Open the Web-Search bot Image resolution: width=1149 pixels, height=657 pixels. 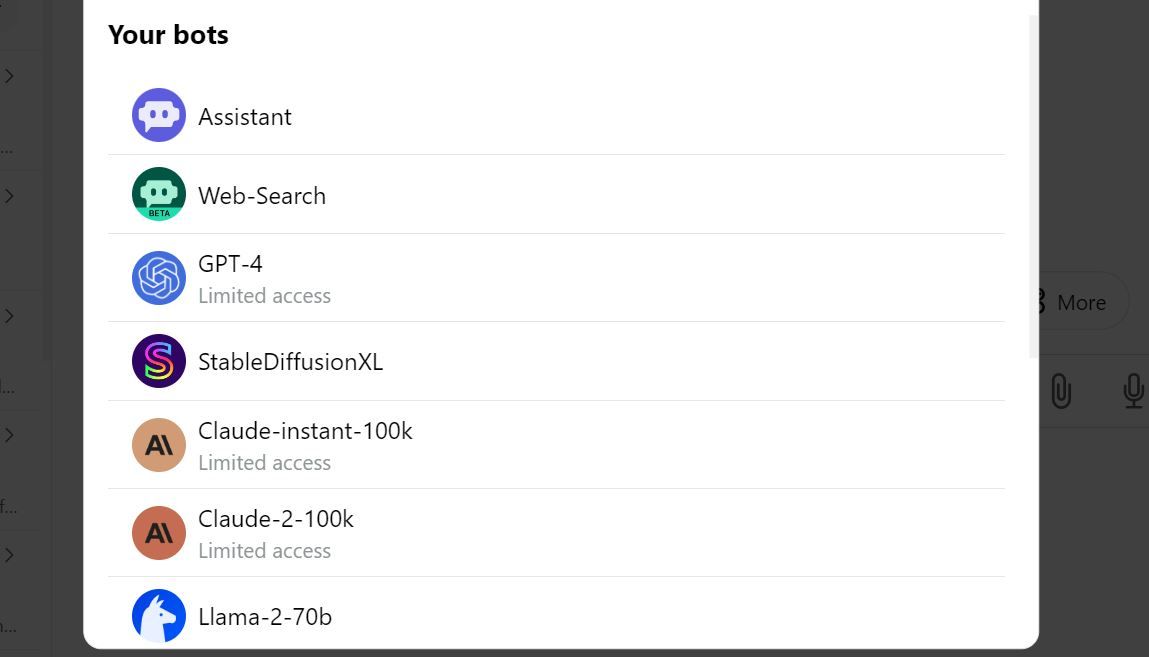(262, 195)
